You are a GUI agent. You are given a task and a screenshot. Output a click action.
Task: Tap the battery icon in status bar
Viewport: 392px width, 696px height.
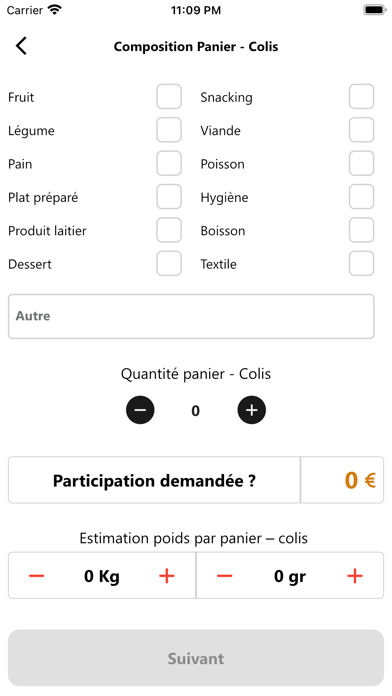tap(375, 10)
